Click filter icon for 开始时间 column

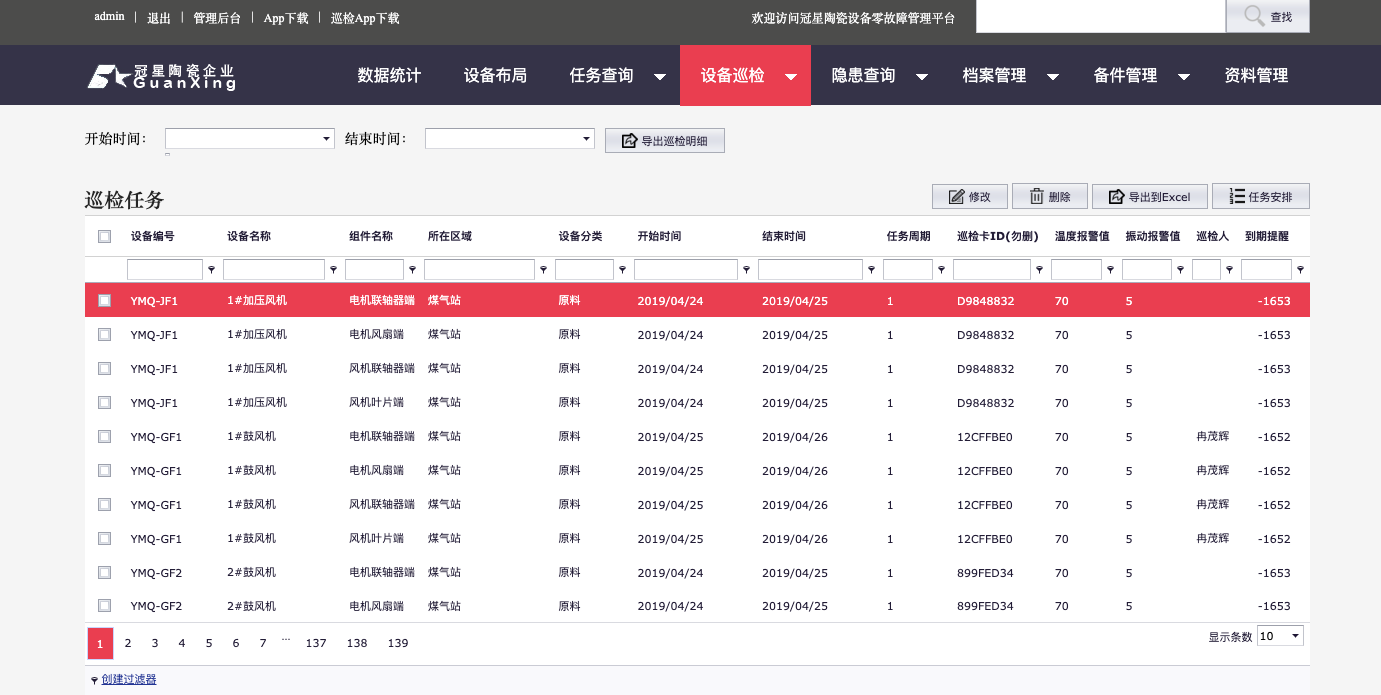pos(746,270)
